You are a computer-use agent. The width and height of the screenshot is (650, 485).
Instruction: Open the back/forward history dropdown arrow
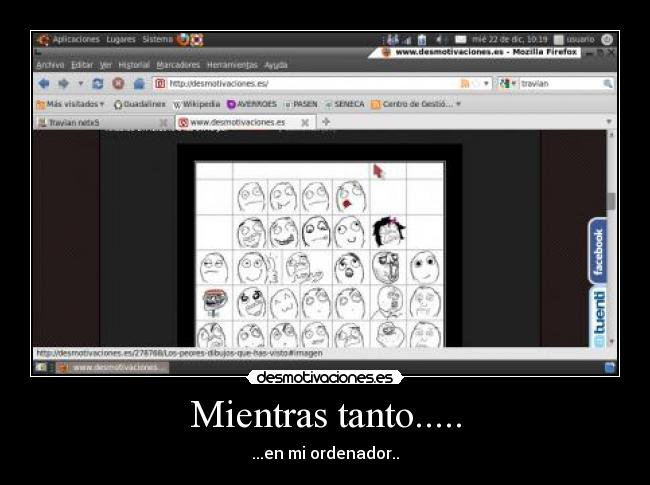(x=81, y=83)
